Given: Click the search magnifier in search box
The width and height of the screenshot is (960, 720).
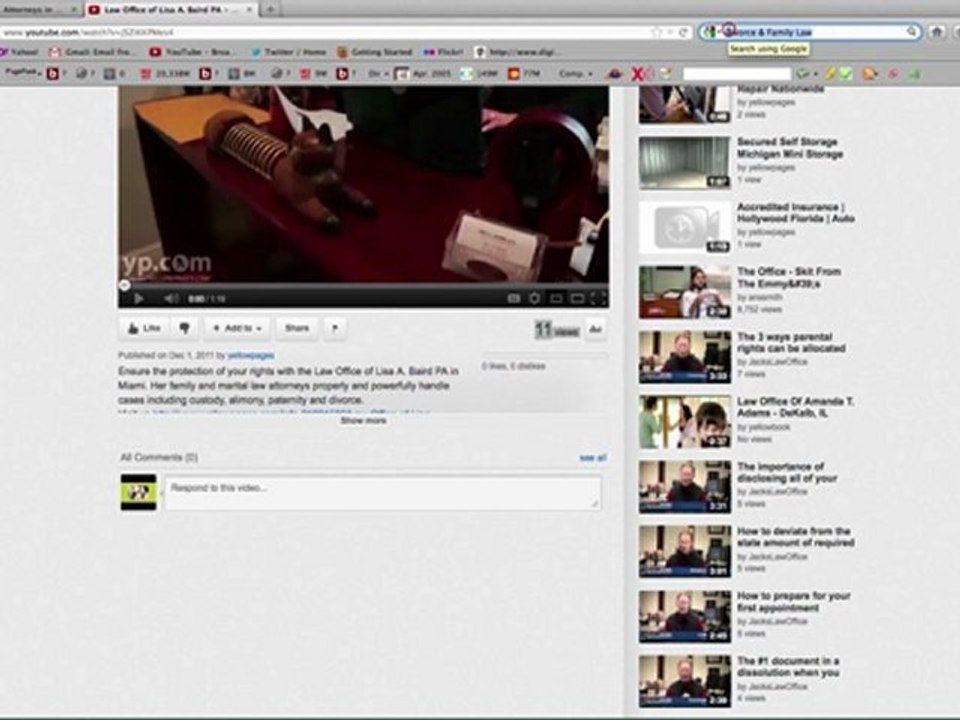Looking at the screenshot, I should (912, 32).
